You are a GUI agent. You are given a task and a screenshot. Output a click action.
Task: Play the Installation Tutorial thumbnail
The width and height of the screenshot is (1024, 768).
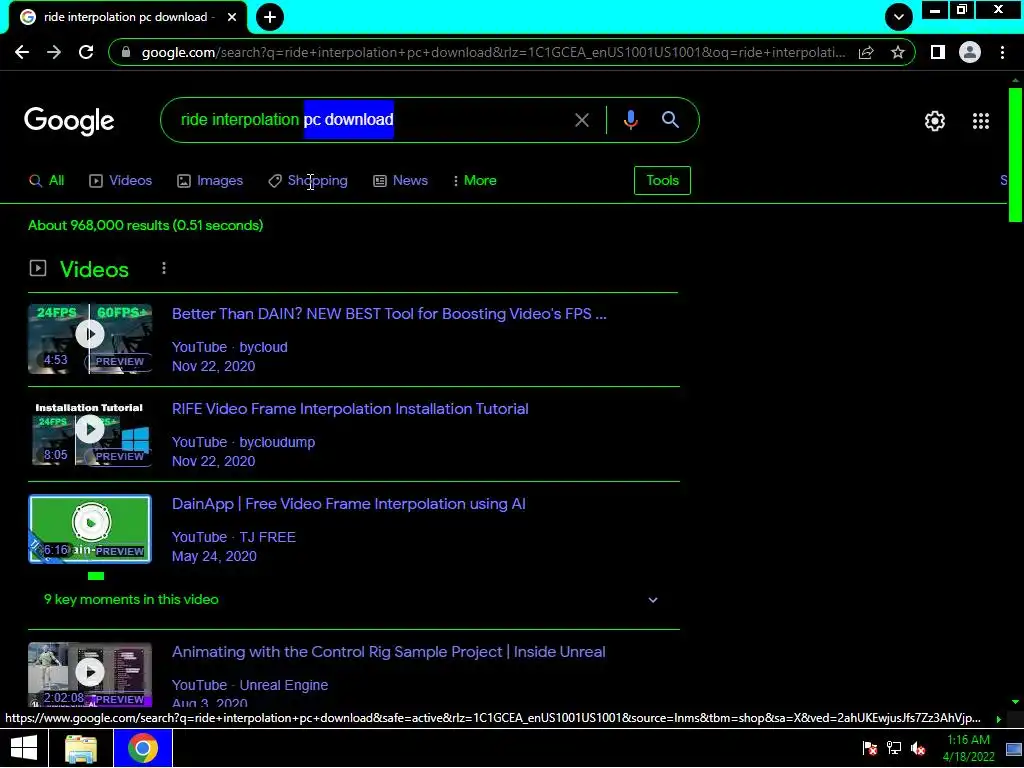tap(90, 434)
